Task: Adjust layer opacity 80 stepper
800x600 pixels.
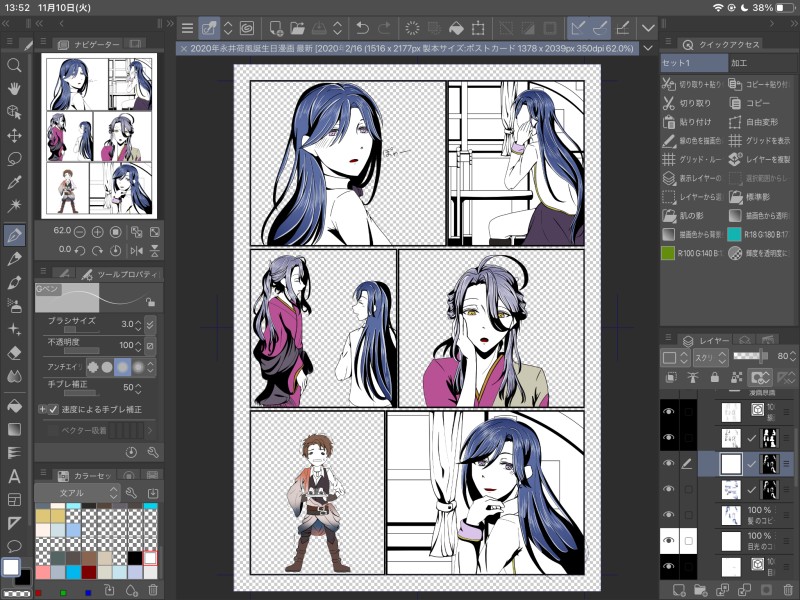Action: [792, 356]
